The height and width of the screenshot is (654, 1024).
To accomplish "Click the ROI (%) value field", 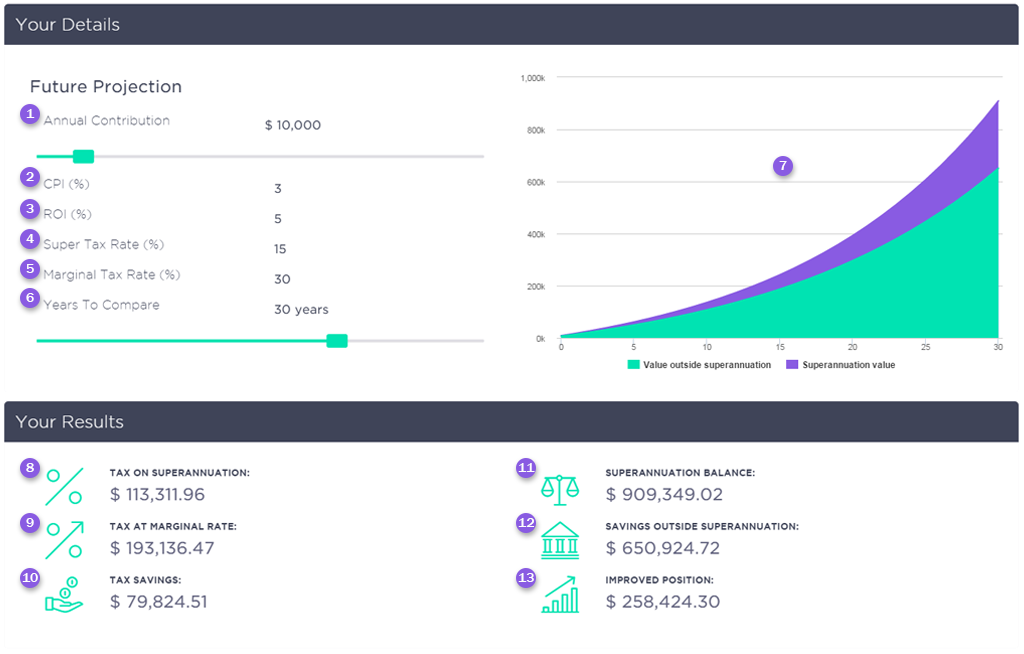I will click(x=278, y=219).
